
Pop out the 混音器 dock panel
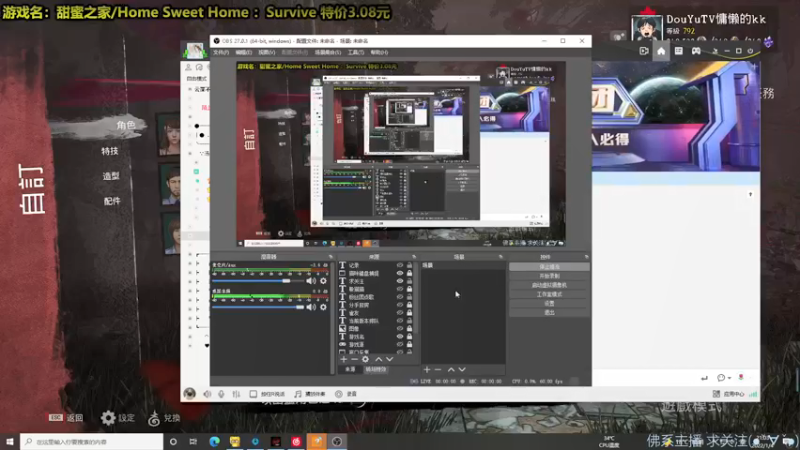[x=330, y=257]
